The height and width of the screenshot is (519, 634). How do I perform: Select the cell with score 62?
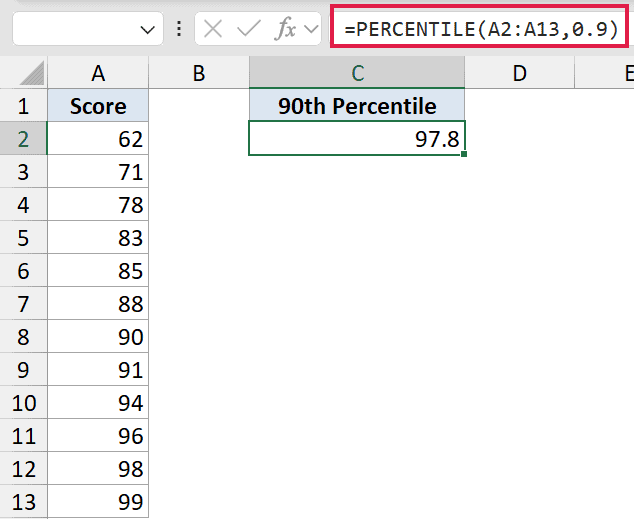pyautogui.click(x=98, y=139)
